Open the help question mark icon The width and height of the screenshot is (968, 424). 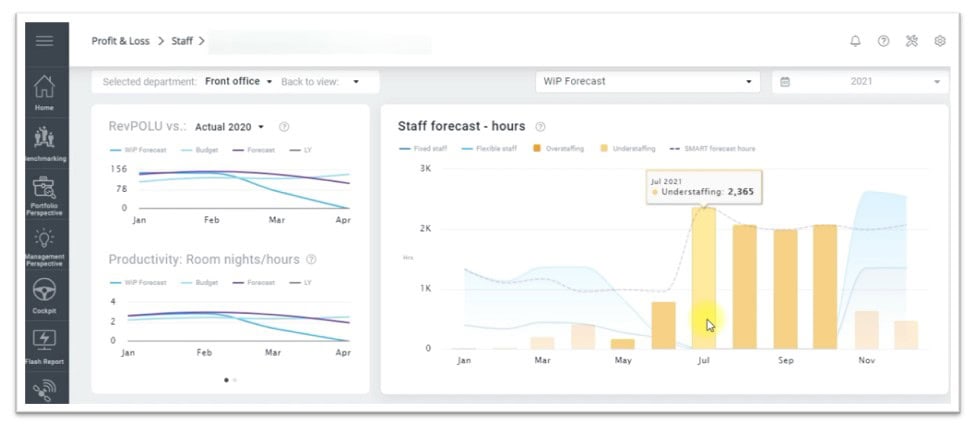click(x=883, y=41)
